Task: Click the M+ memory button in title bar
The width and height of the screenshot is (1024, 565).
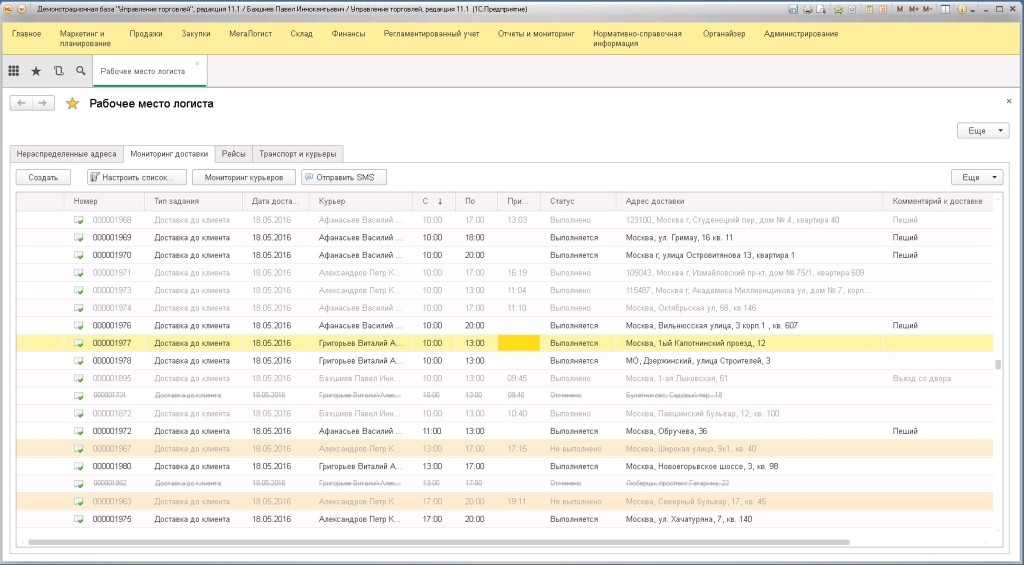Action: tap(914, 9)
